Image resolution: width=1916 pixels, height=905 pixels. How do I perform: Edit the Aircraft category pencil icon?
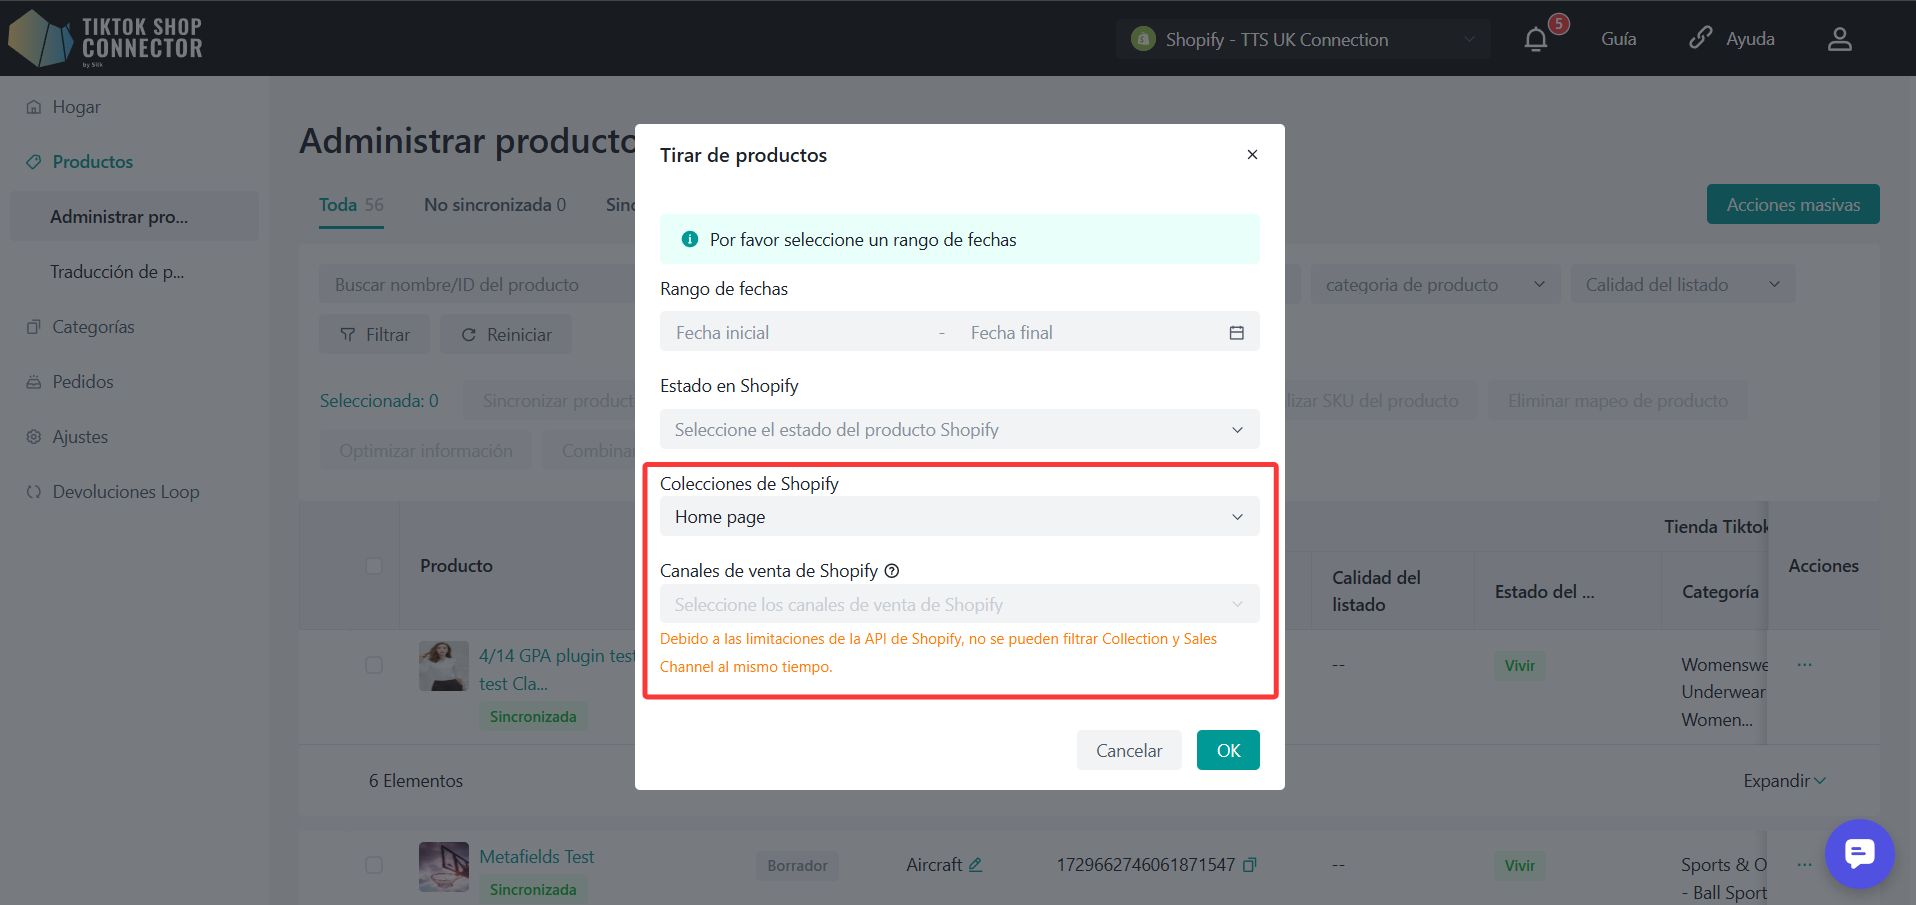tap(975, 865)
